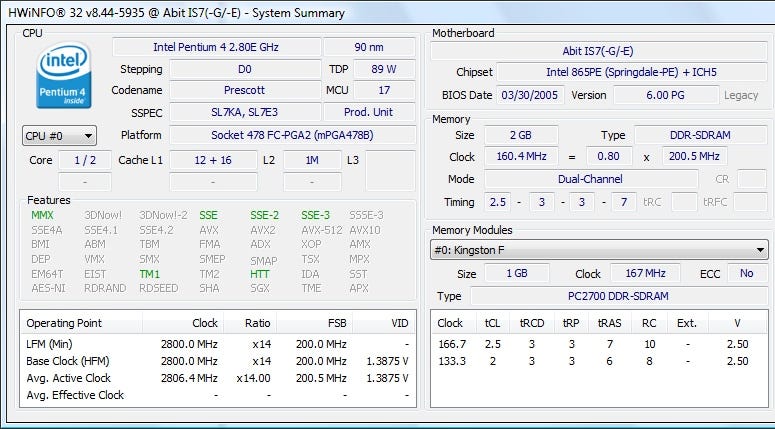Click the HTT feature flag
Screen dimensions: 775x429
click(x=260, y=274)
